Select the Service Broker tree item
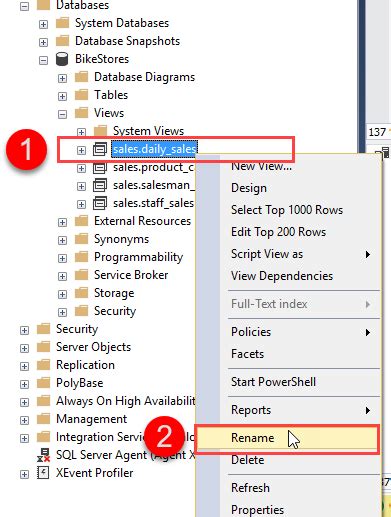This screenshot has width=391, height=517. (131, 275)
